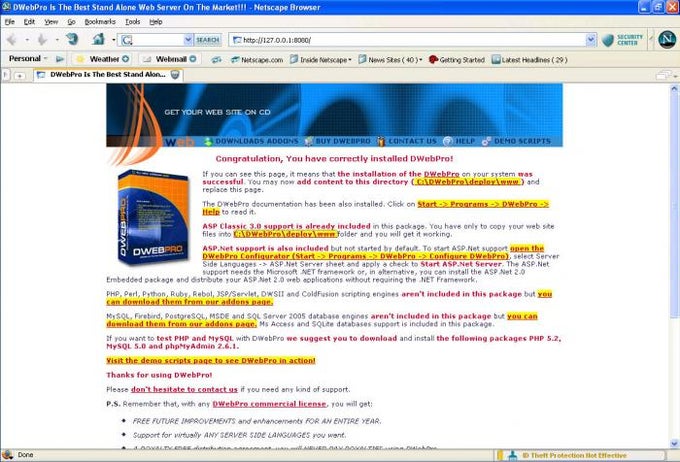Image resolution: width=680 pixels, height=462 pixels.
Task: Click the Getting Started bookmark
Action: coord(457,60)
